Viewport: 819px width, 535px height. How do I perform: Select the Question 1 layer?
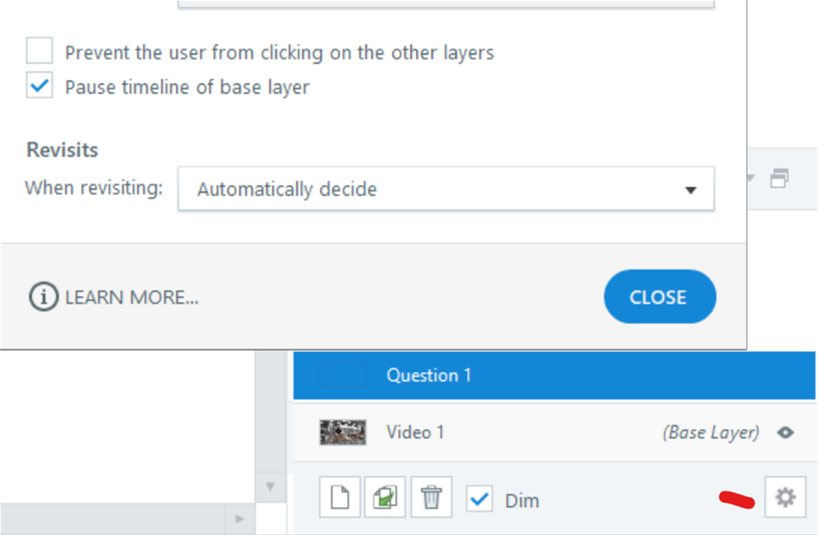pos(554,376)
